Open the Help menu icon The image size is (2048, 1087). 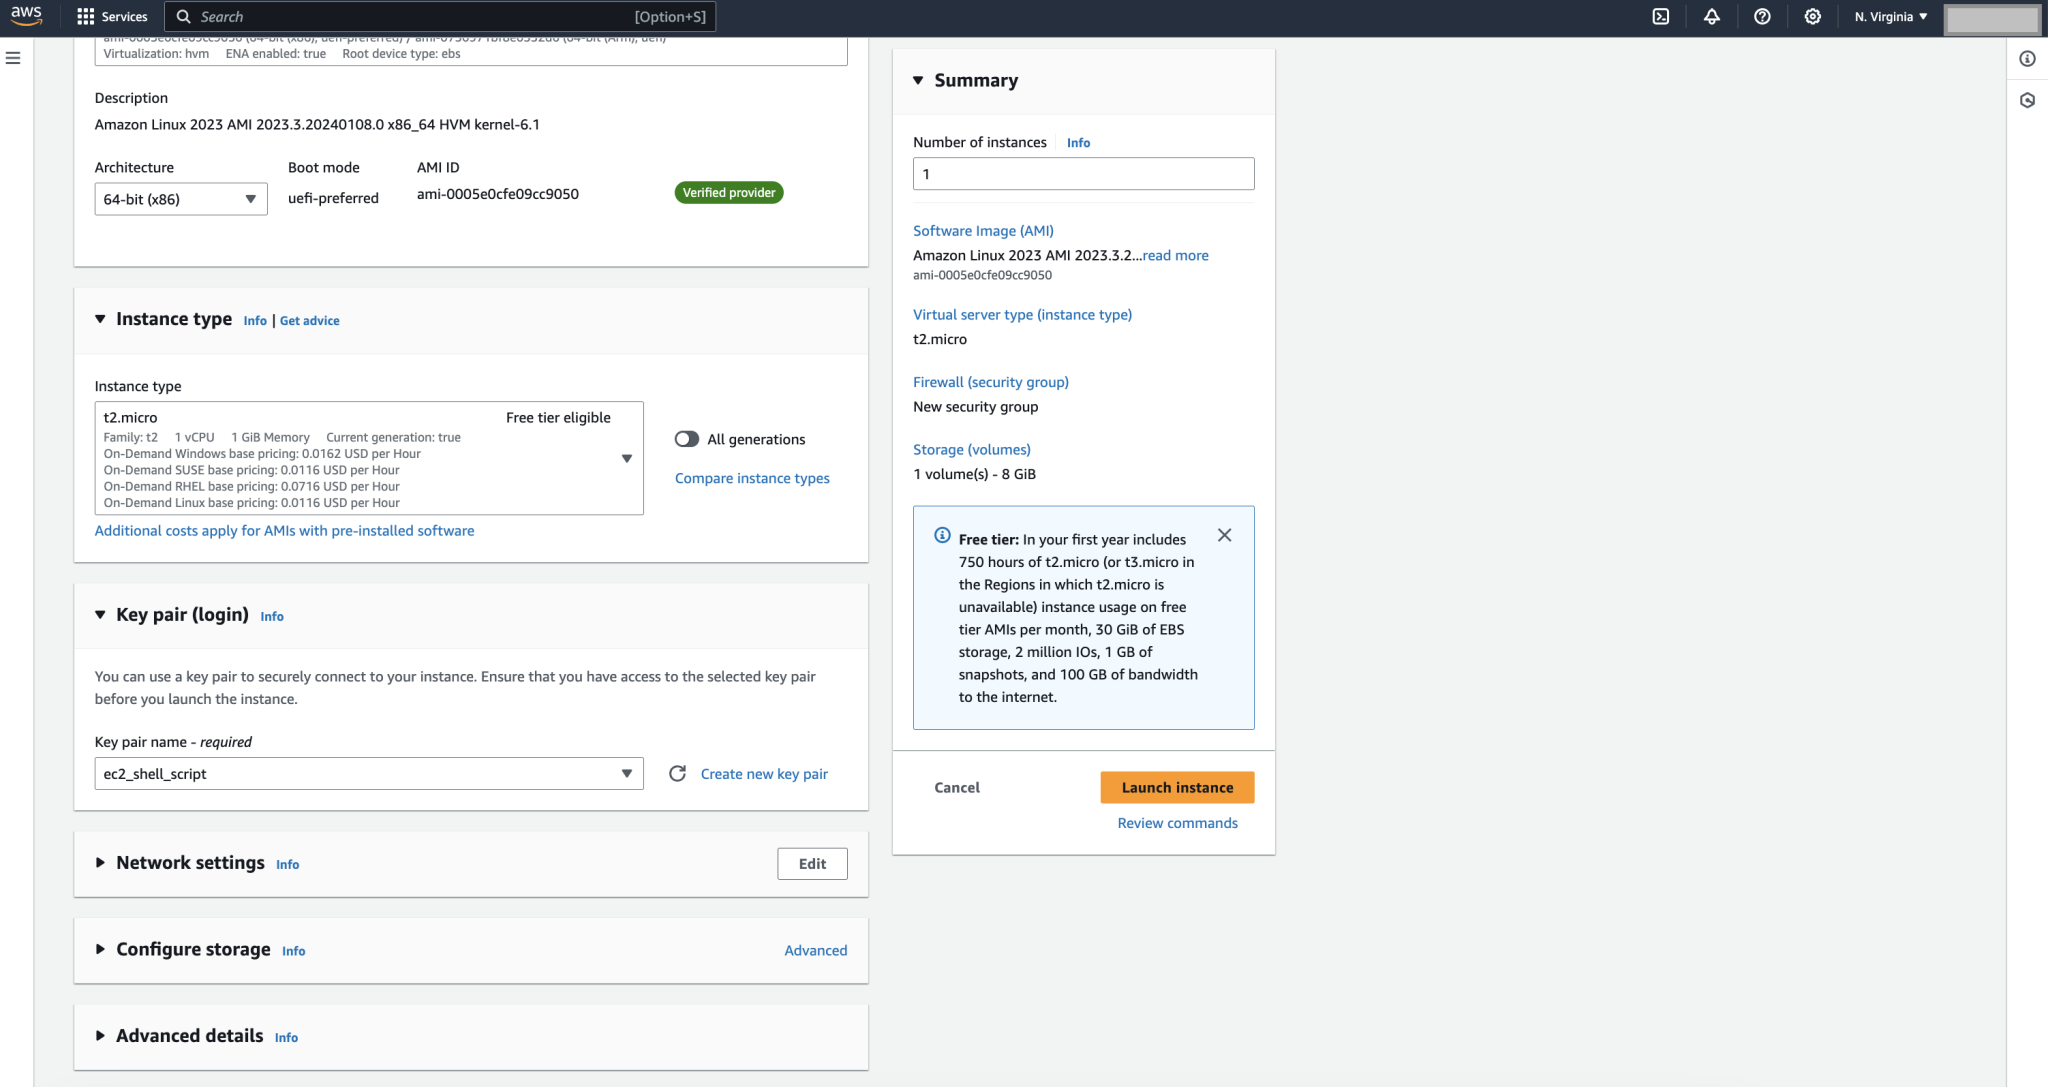click(x=1762, y=16)
